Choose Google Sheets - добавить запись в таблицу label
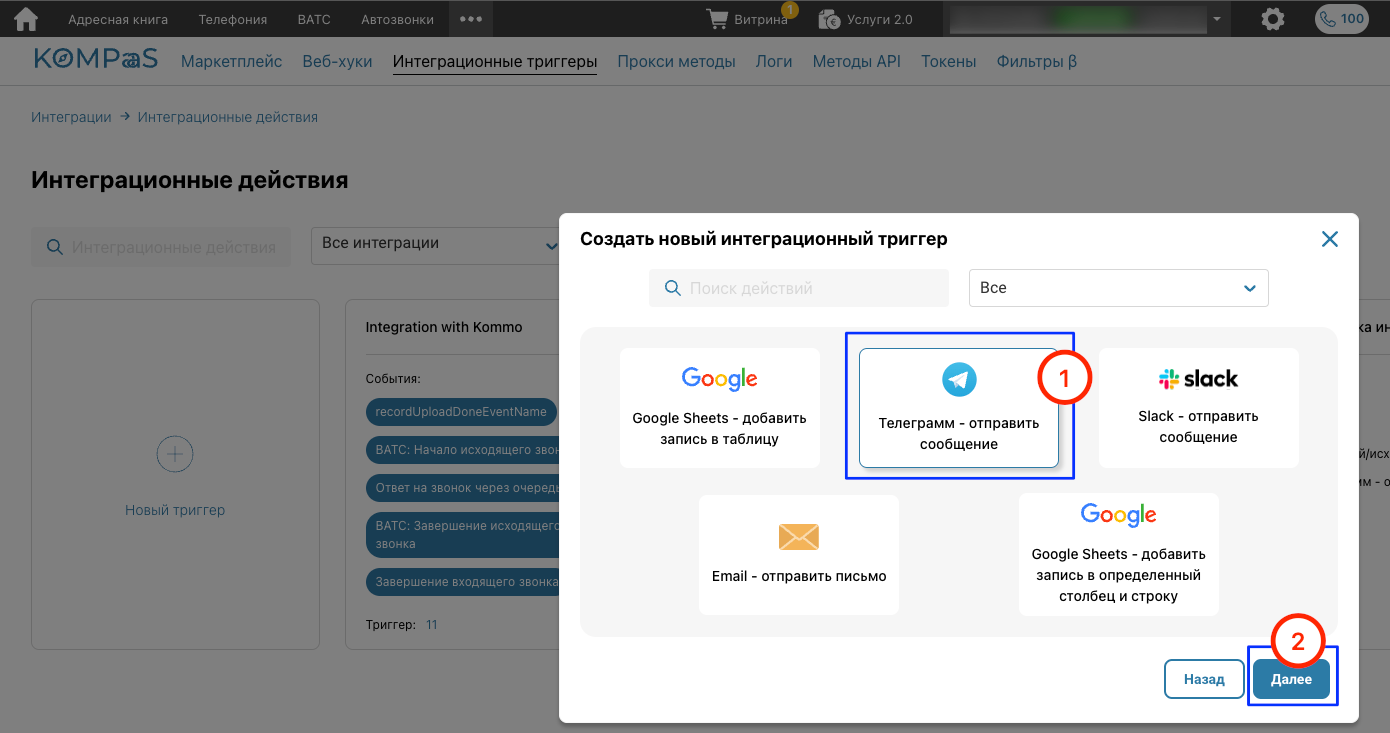This screenshot has height=733, width=1390. [719, 428]
